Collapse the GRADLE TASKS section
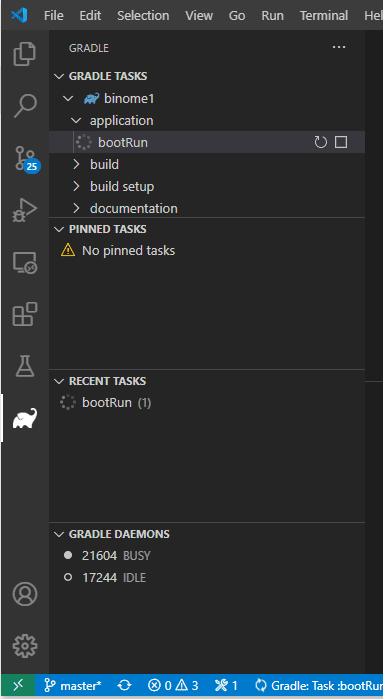This screenshot has height=699, width=383. 59,76
